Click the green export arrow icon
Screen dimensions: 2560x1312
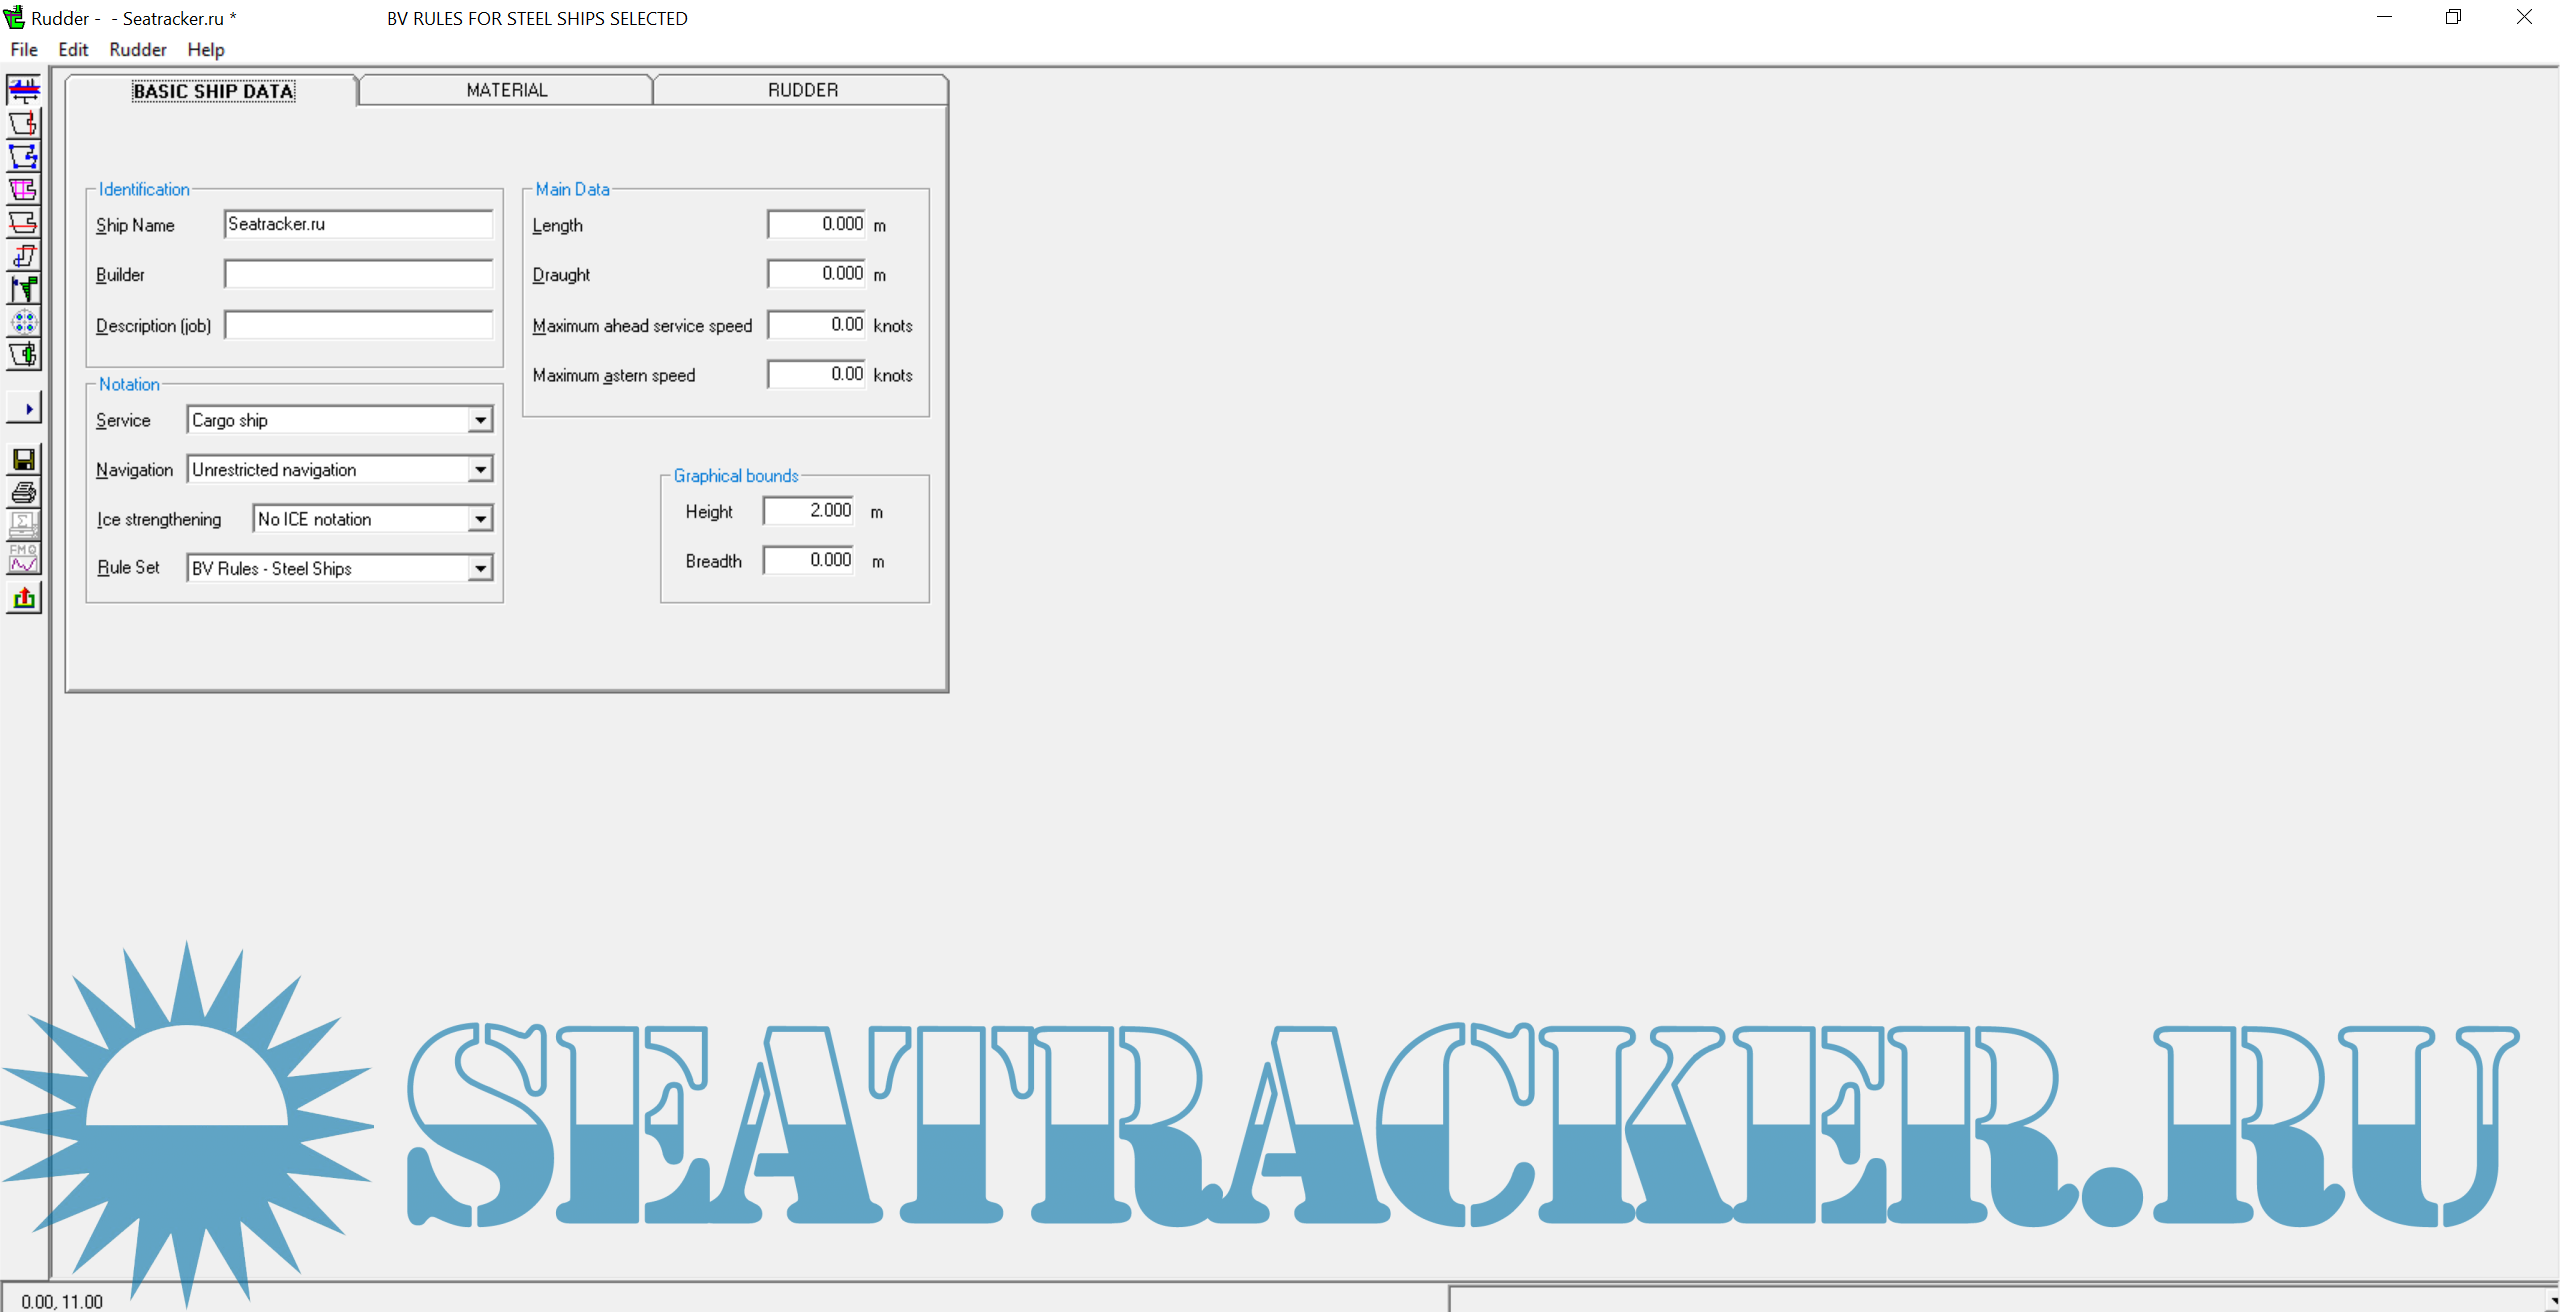click(x=24, y=598)
